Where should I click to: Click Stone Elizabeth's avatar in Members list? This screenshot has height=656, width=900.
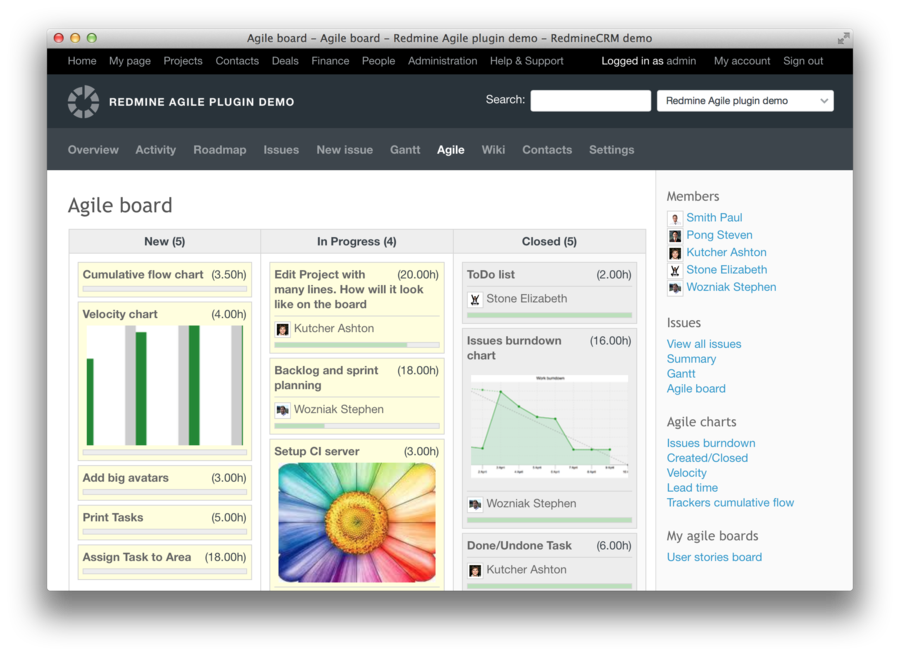[x=675, y=270]
